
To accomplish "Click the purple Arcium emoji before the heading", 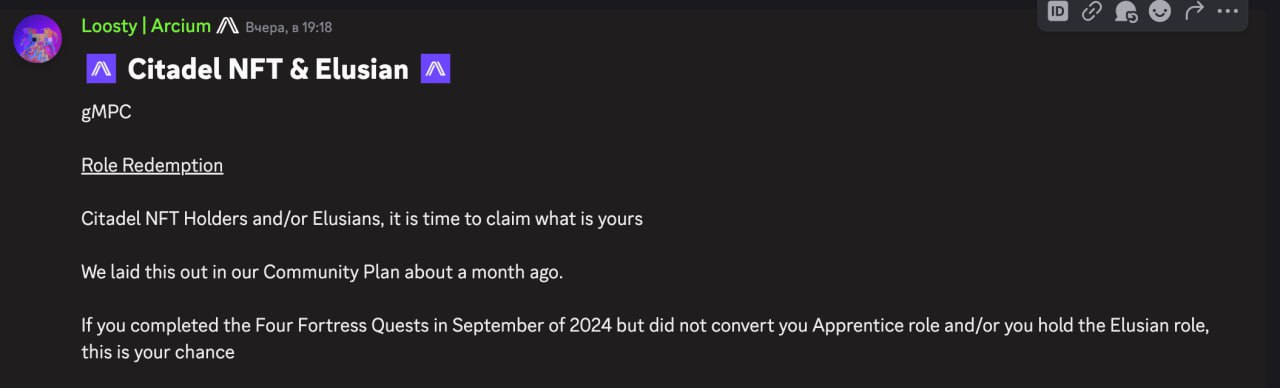I will 101,69.
